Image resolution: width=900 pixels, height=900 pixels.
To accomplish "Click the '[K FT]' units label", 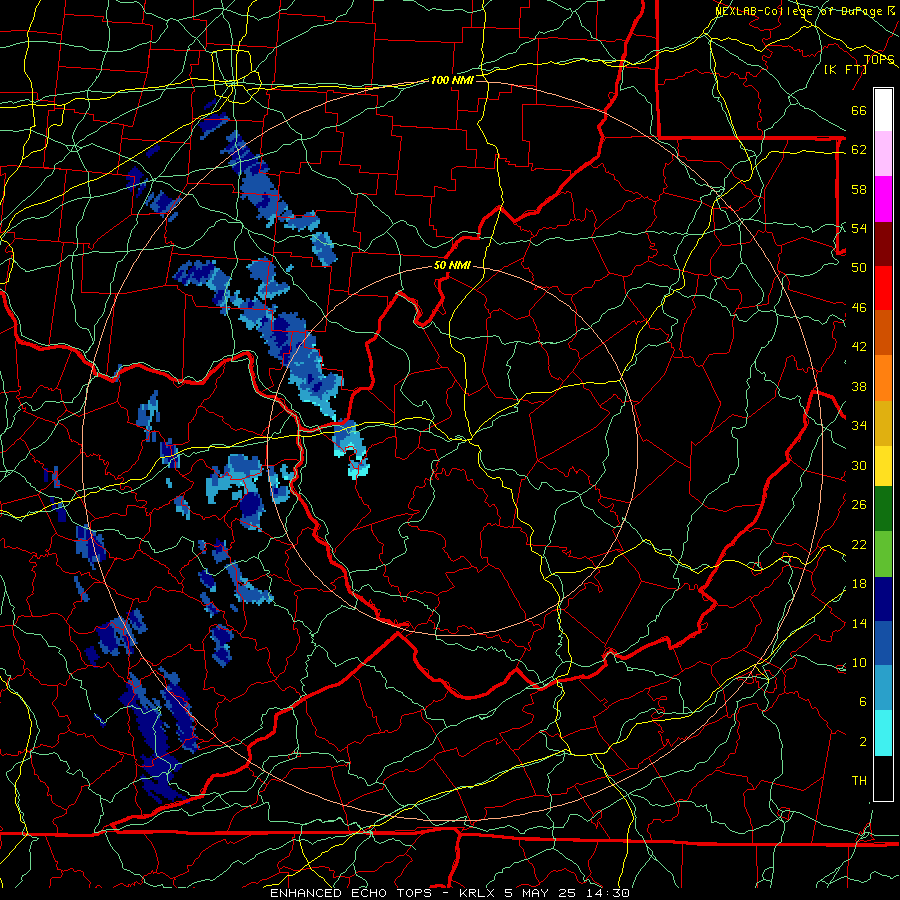I will (x=845, y=69).
